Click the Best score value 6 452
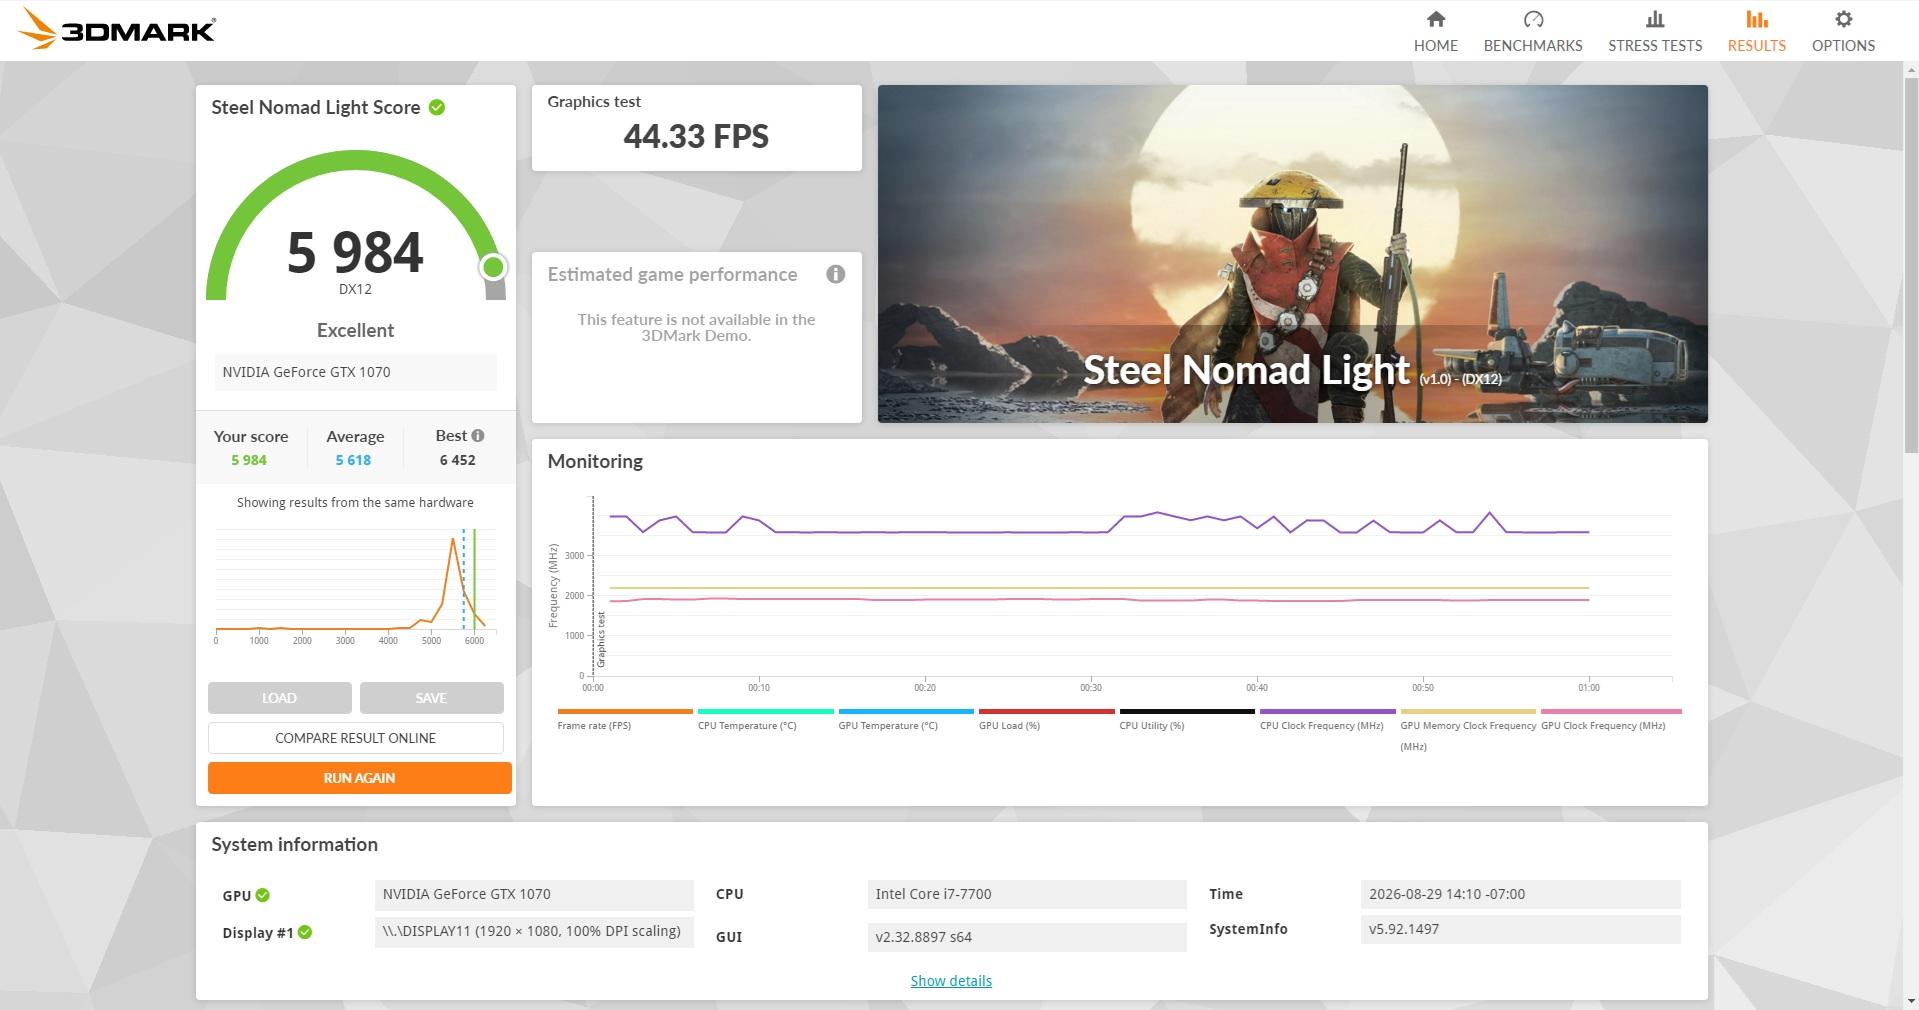This screenshot has width=1919, height=1010. click(457, 460)
